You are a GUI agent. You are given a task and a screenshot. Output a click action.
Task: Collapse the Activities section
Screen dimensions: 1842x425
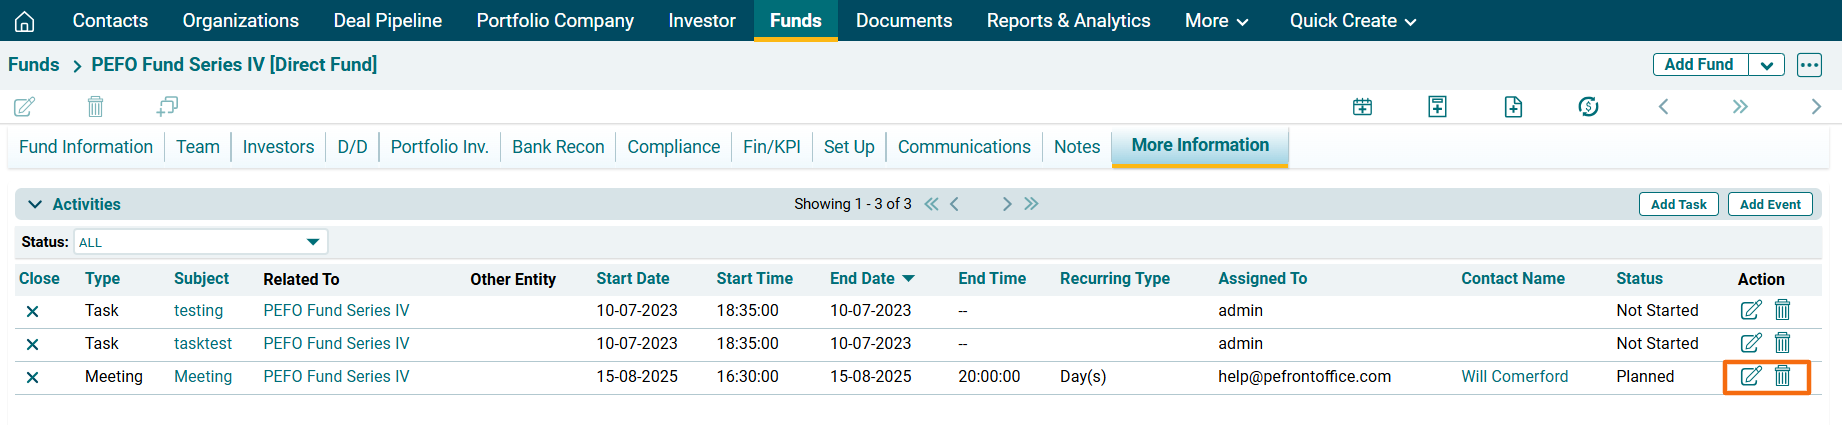click(x=35, y=204)
